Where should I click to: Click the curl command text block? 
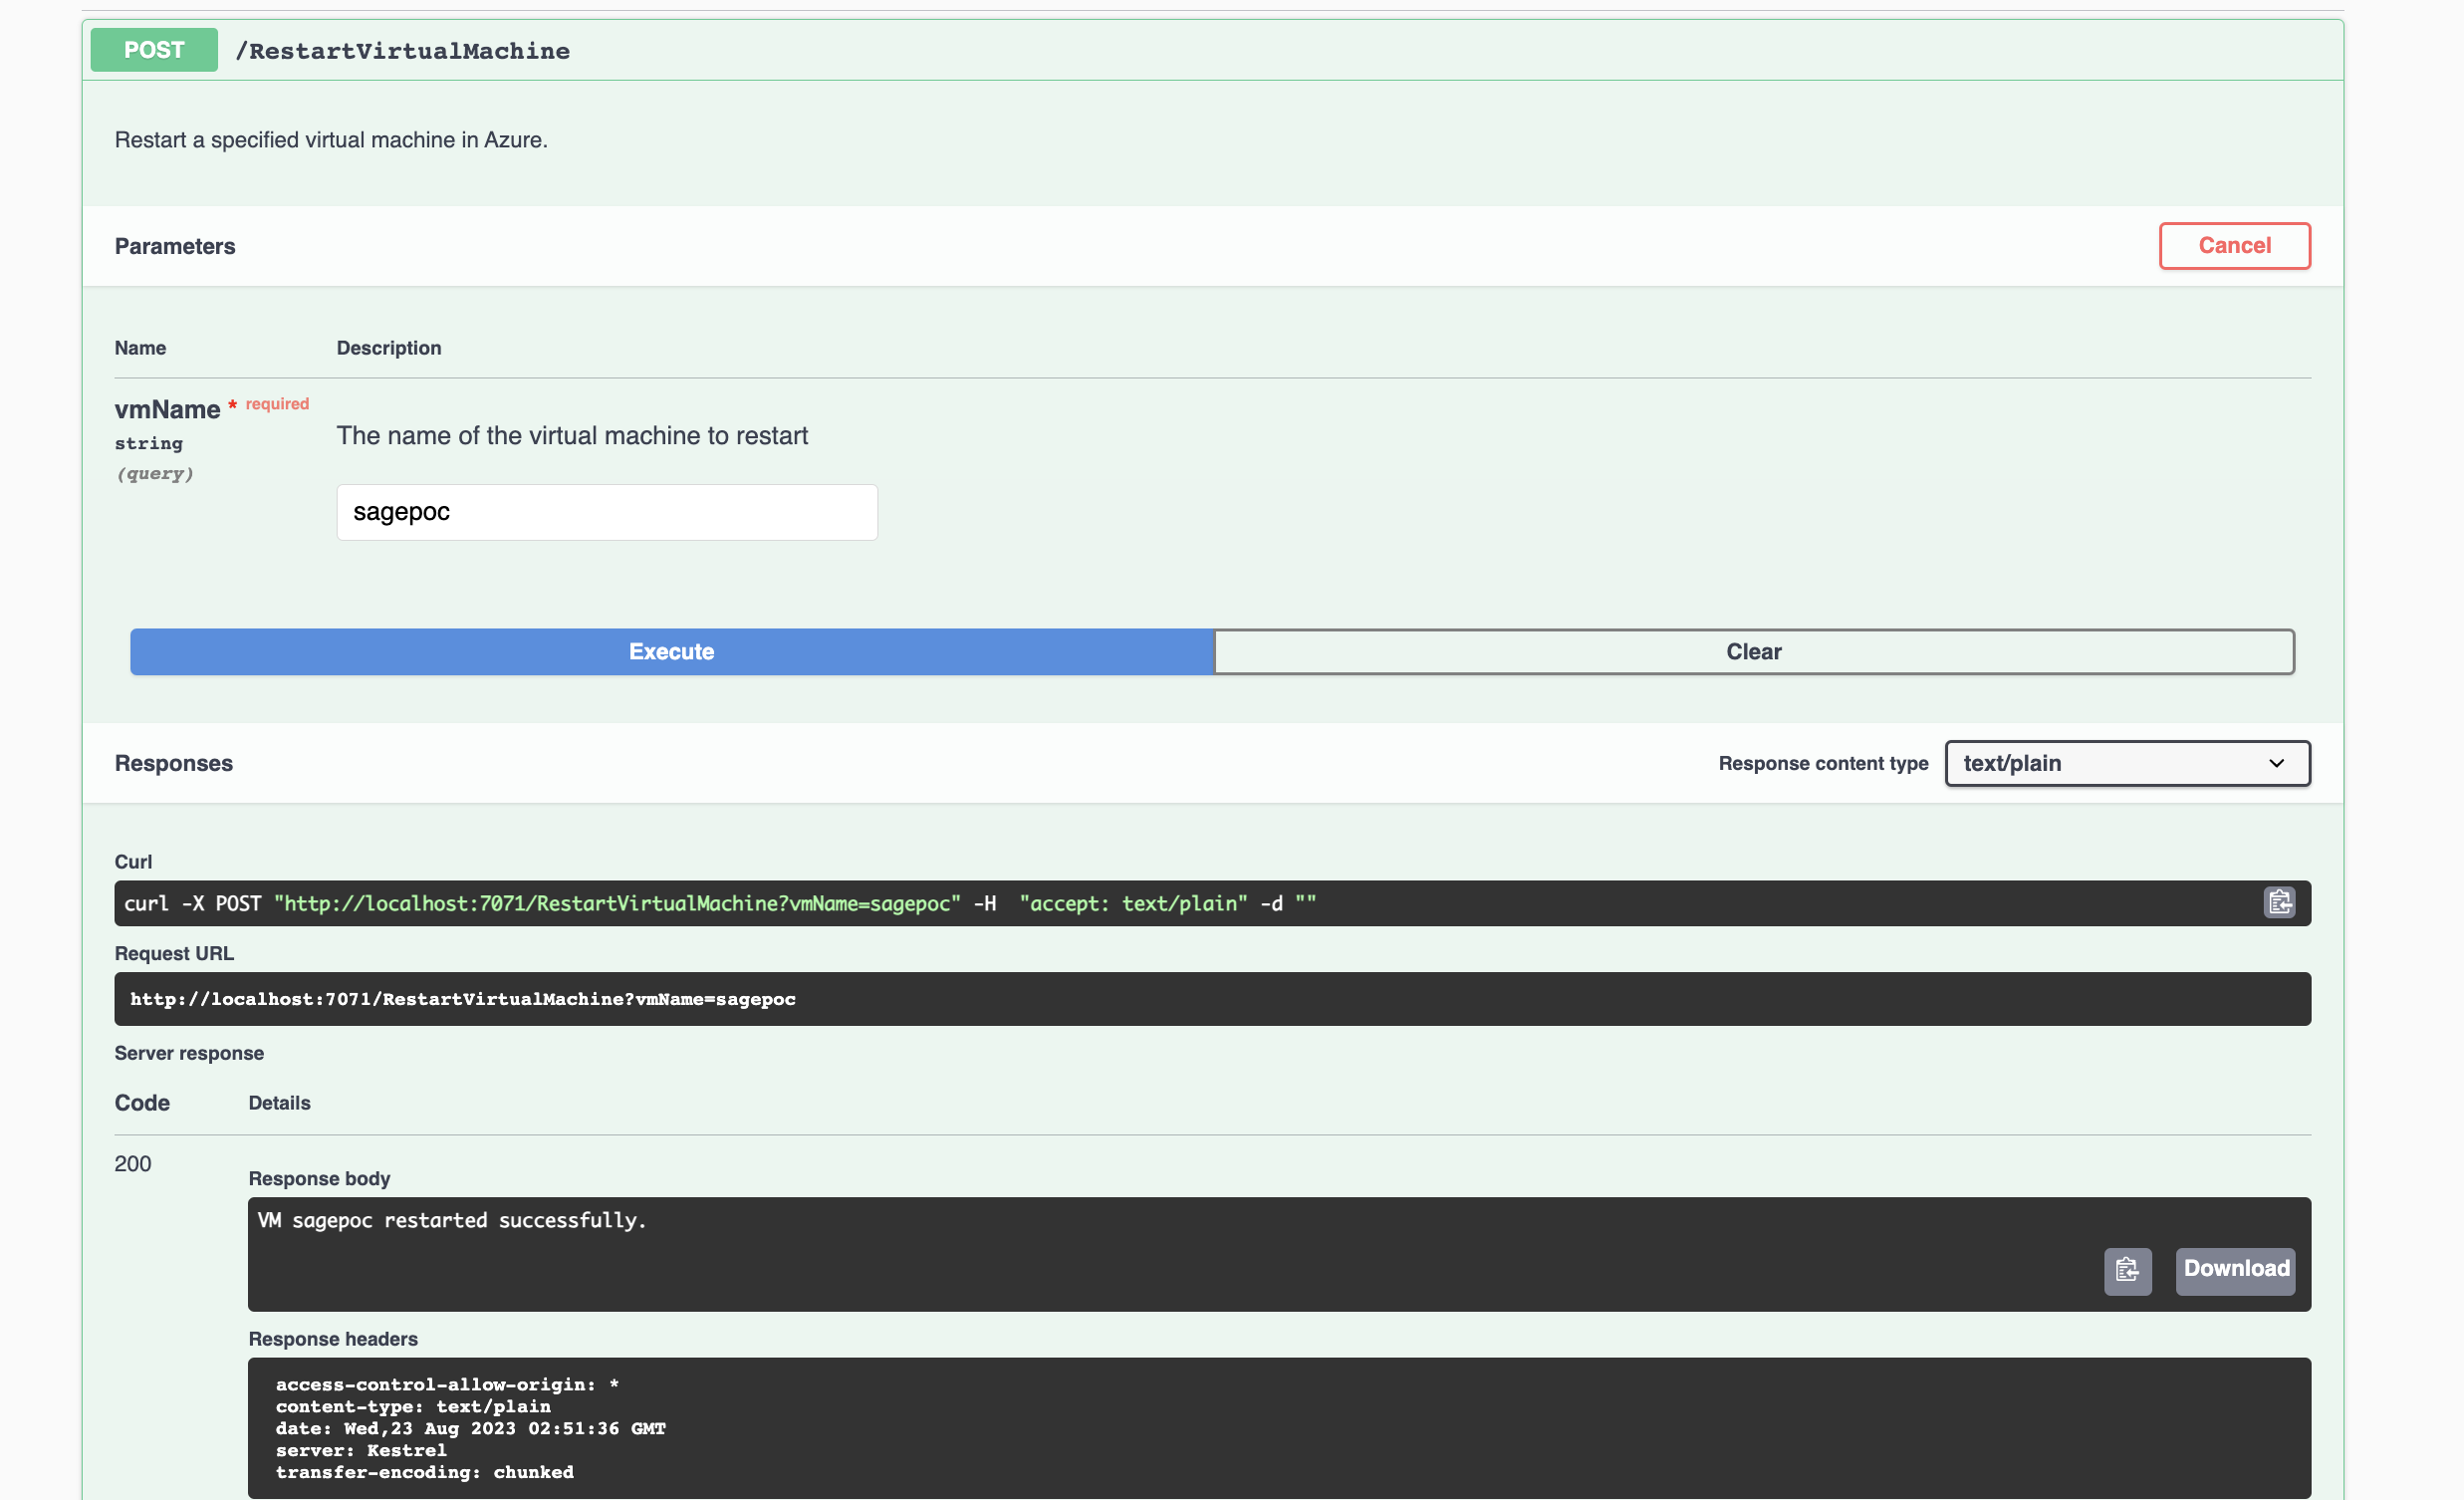[720, 904]
